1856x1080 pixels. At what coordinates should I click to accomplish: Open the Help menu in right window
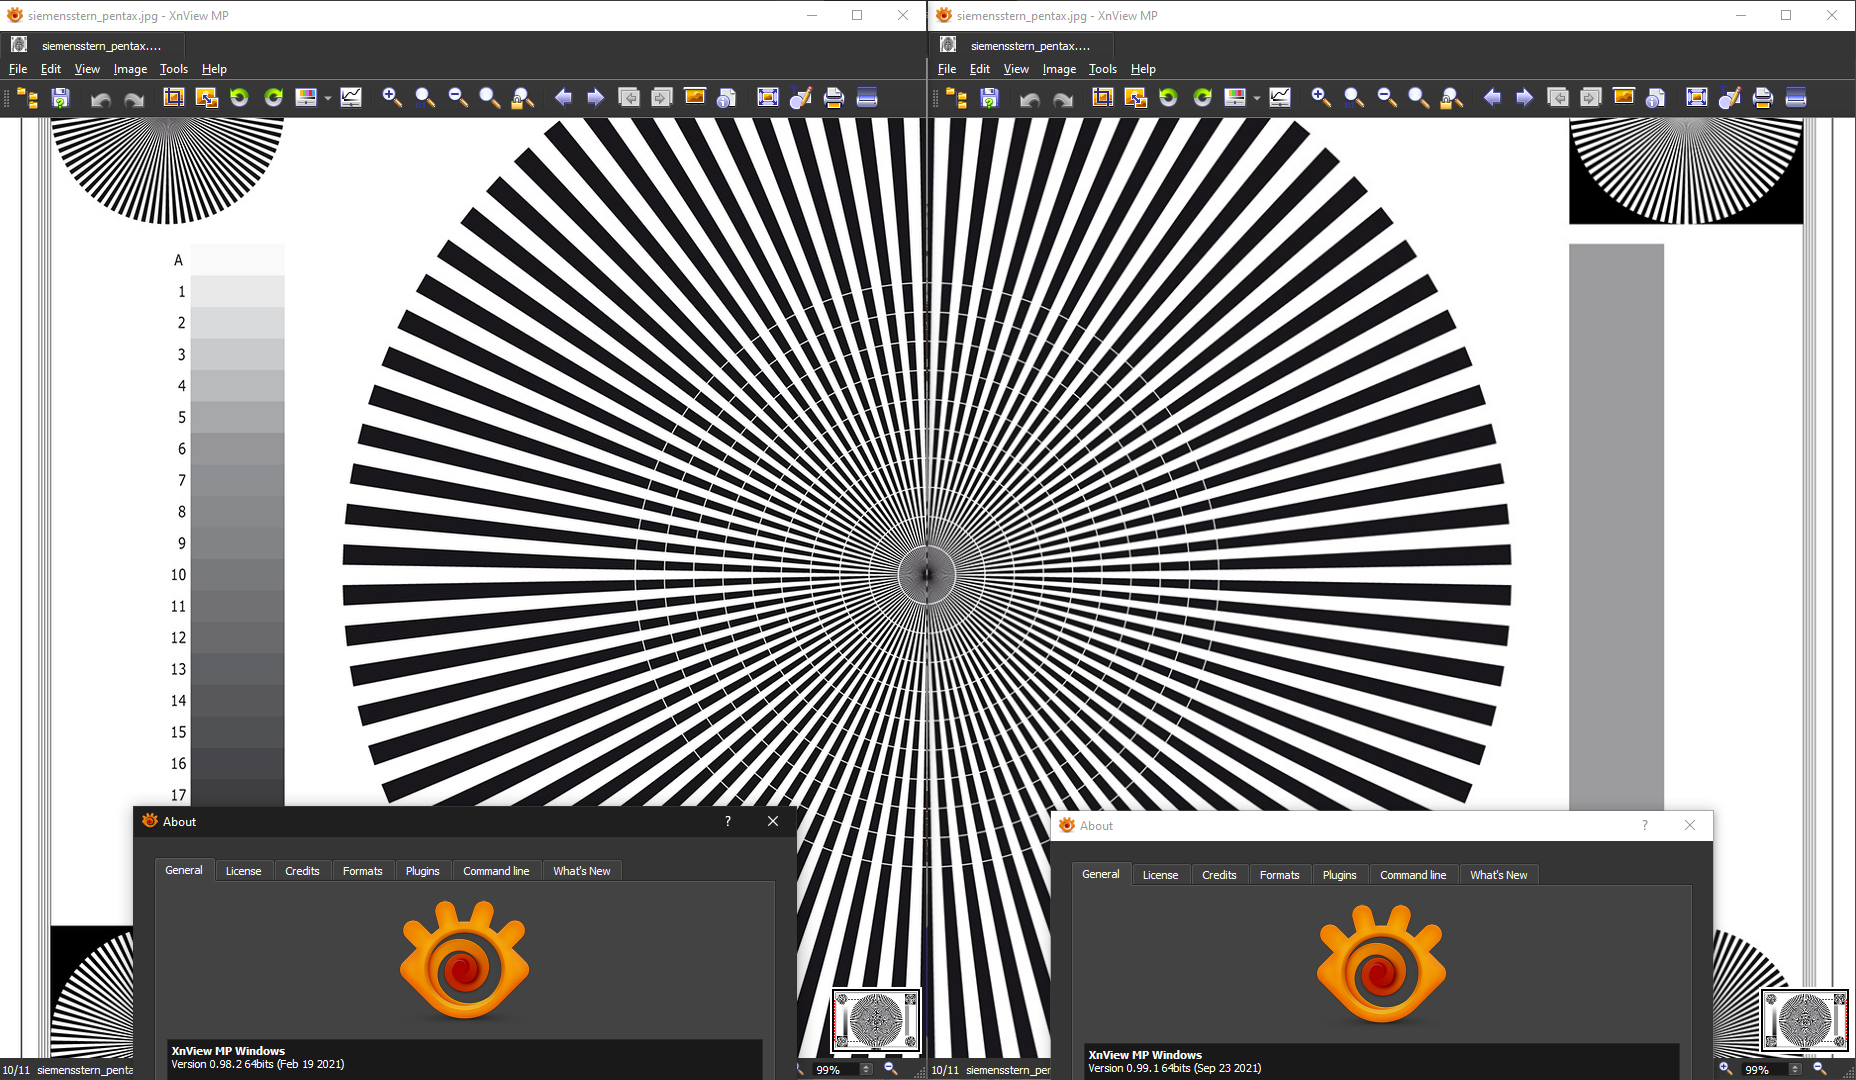pyautogui.click(x=1143, y=69)
